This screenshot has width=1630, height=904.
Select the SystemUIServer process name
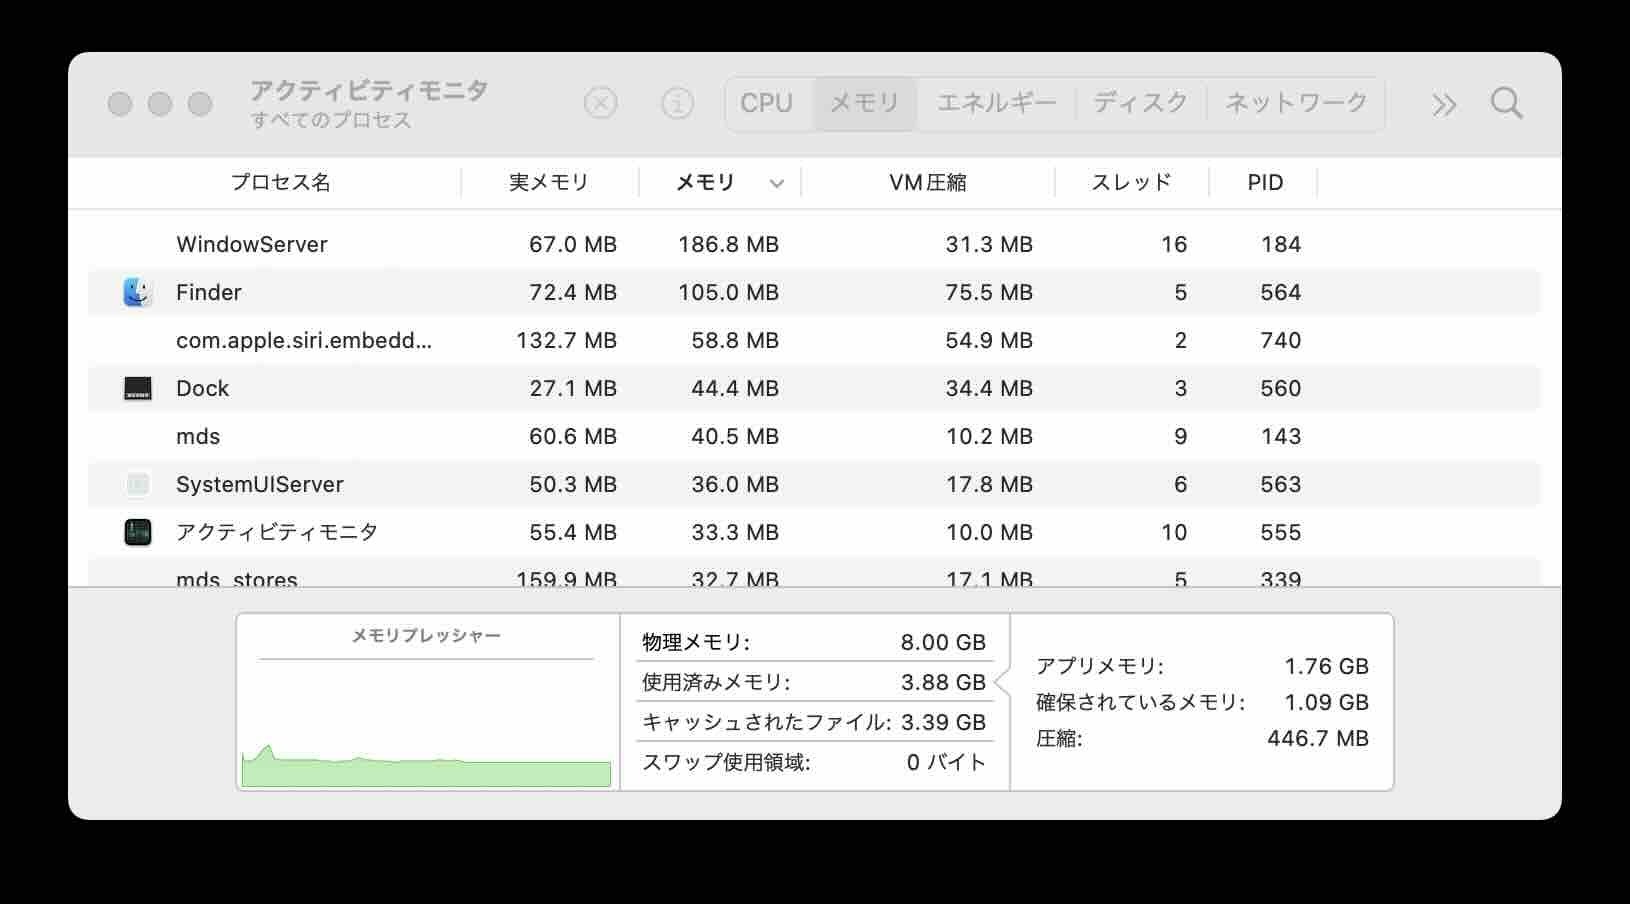click(x=260, y=484)
